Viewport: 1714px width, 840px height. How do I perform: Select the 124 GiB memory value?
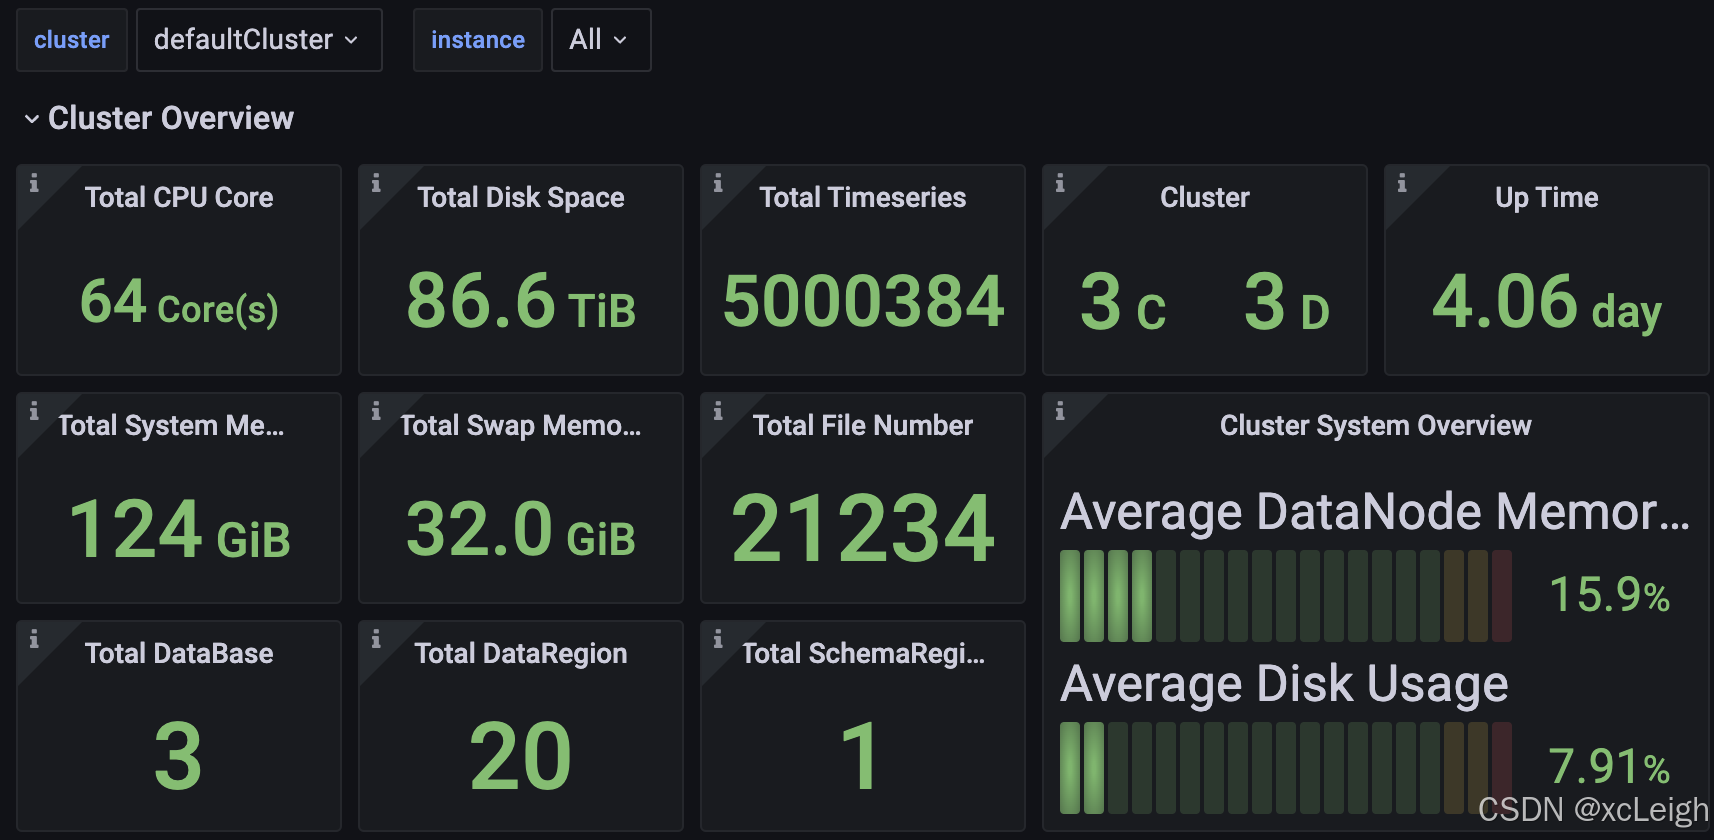179,529
